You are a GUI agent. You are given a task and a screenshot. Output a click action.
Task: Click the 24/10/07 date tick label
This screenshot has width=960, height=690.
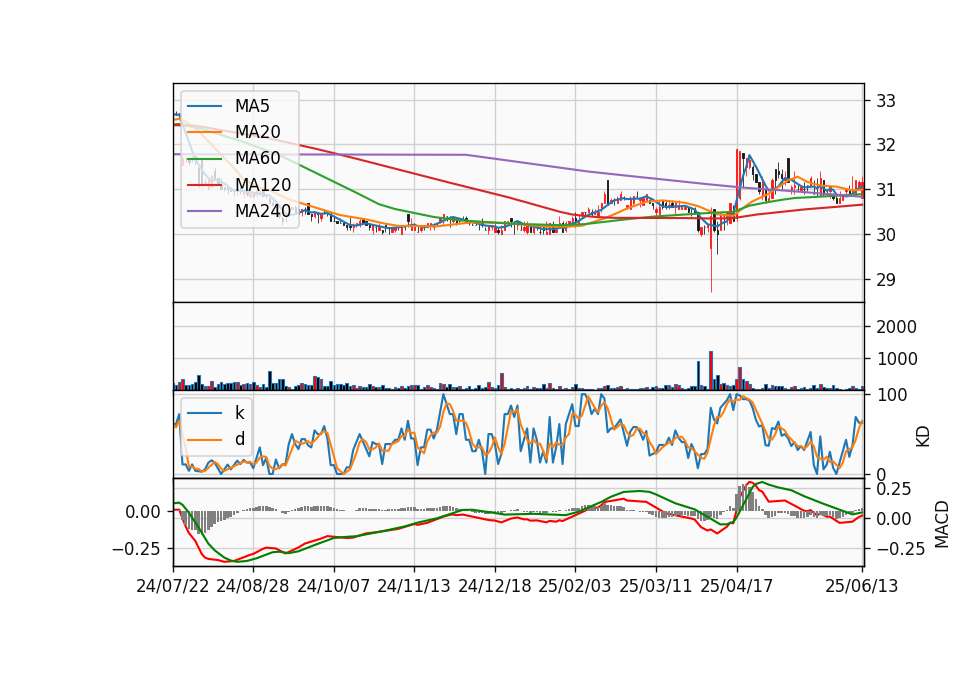334,586
